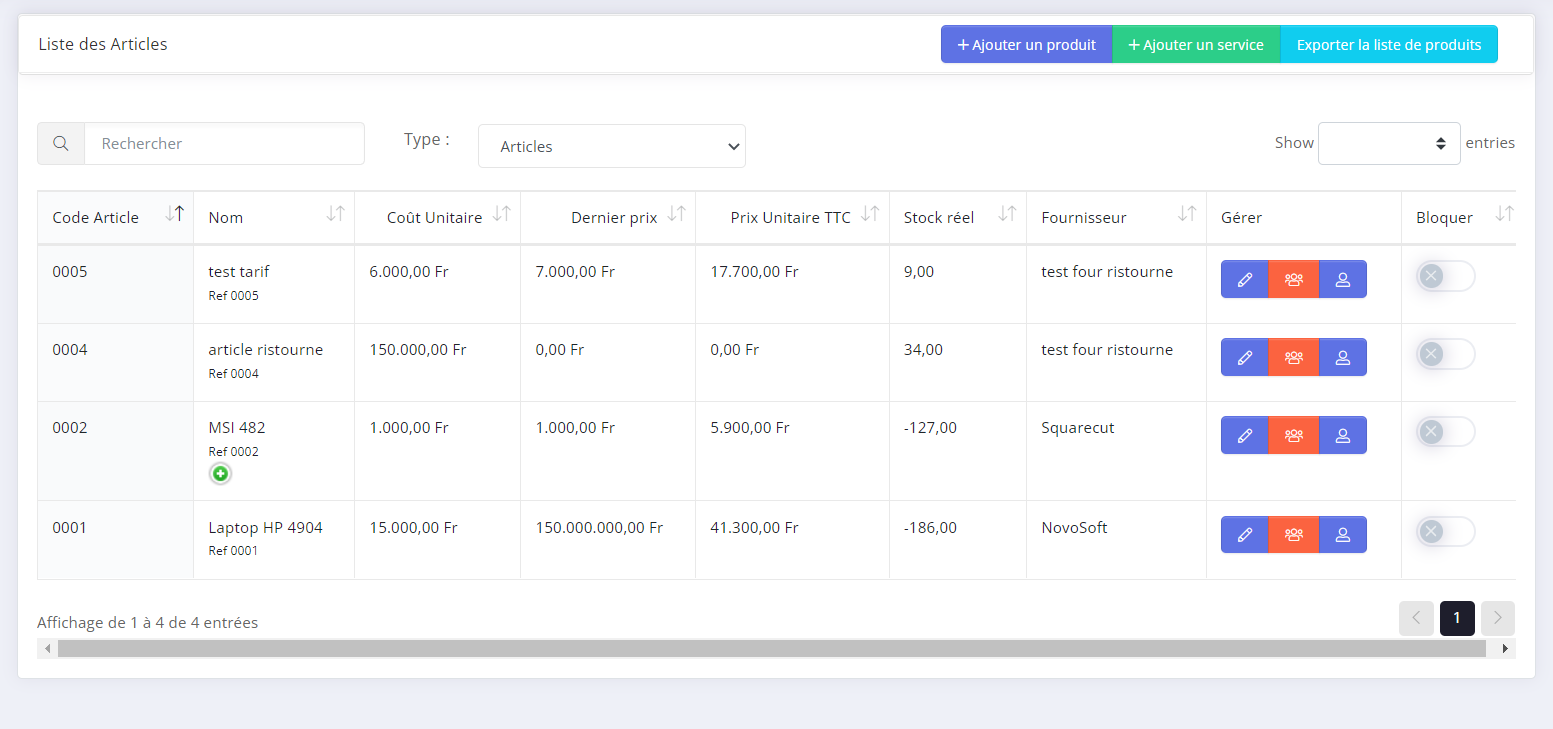1553x729 pixels.
Task: Click the group icon for article ristourne
Action: (1293, 357)
